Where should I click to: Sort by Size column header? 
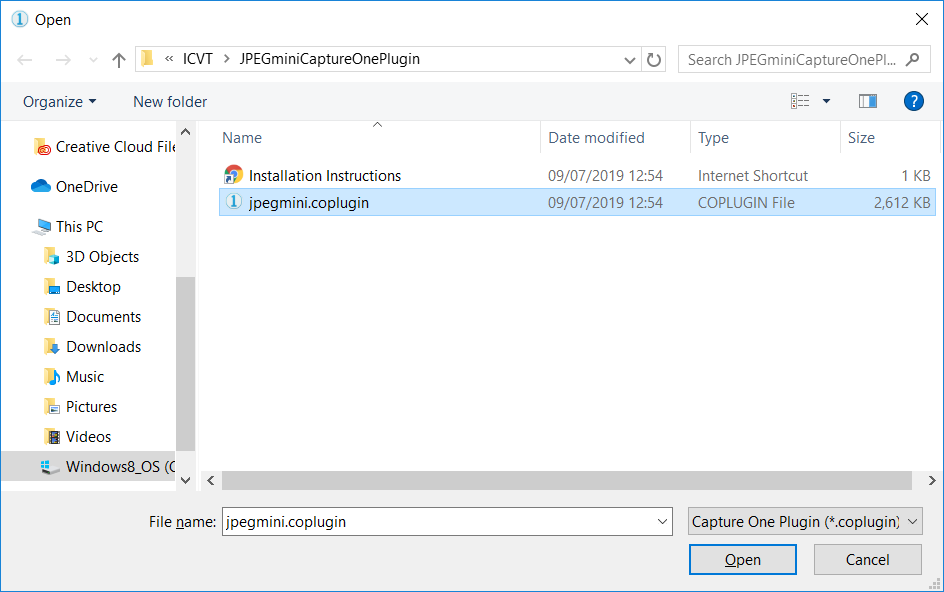click(x=861, y=138)
